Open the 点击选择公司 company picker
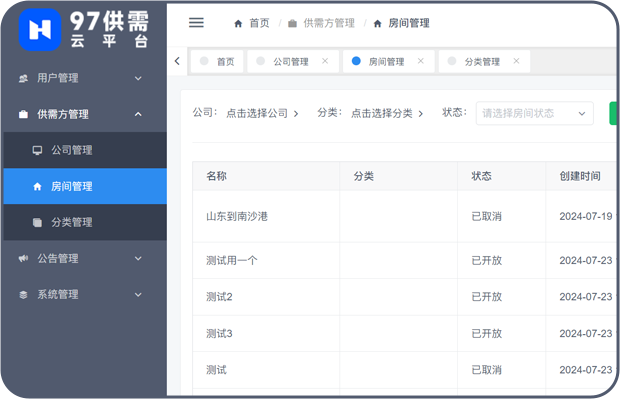The image size is (620, 399). click(262, 113)
